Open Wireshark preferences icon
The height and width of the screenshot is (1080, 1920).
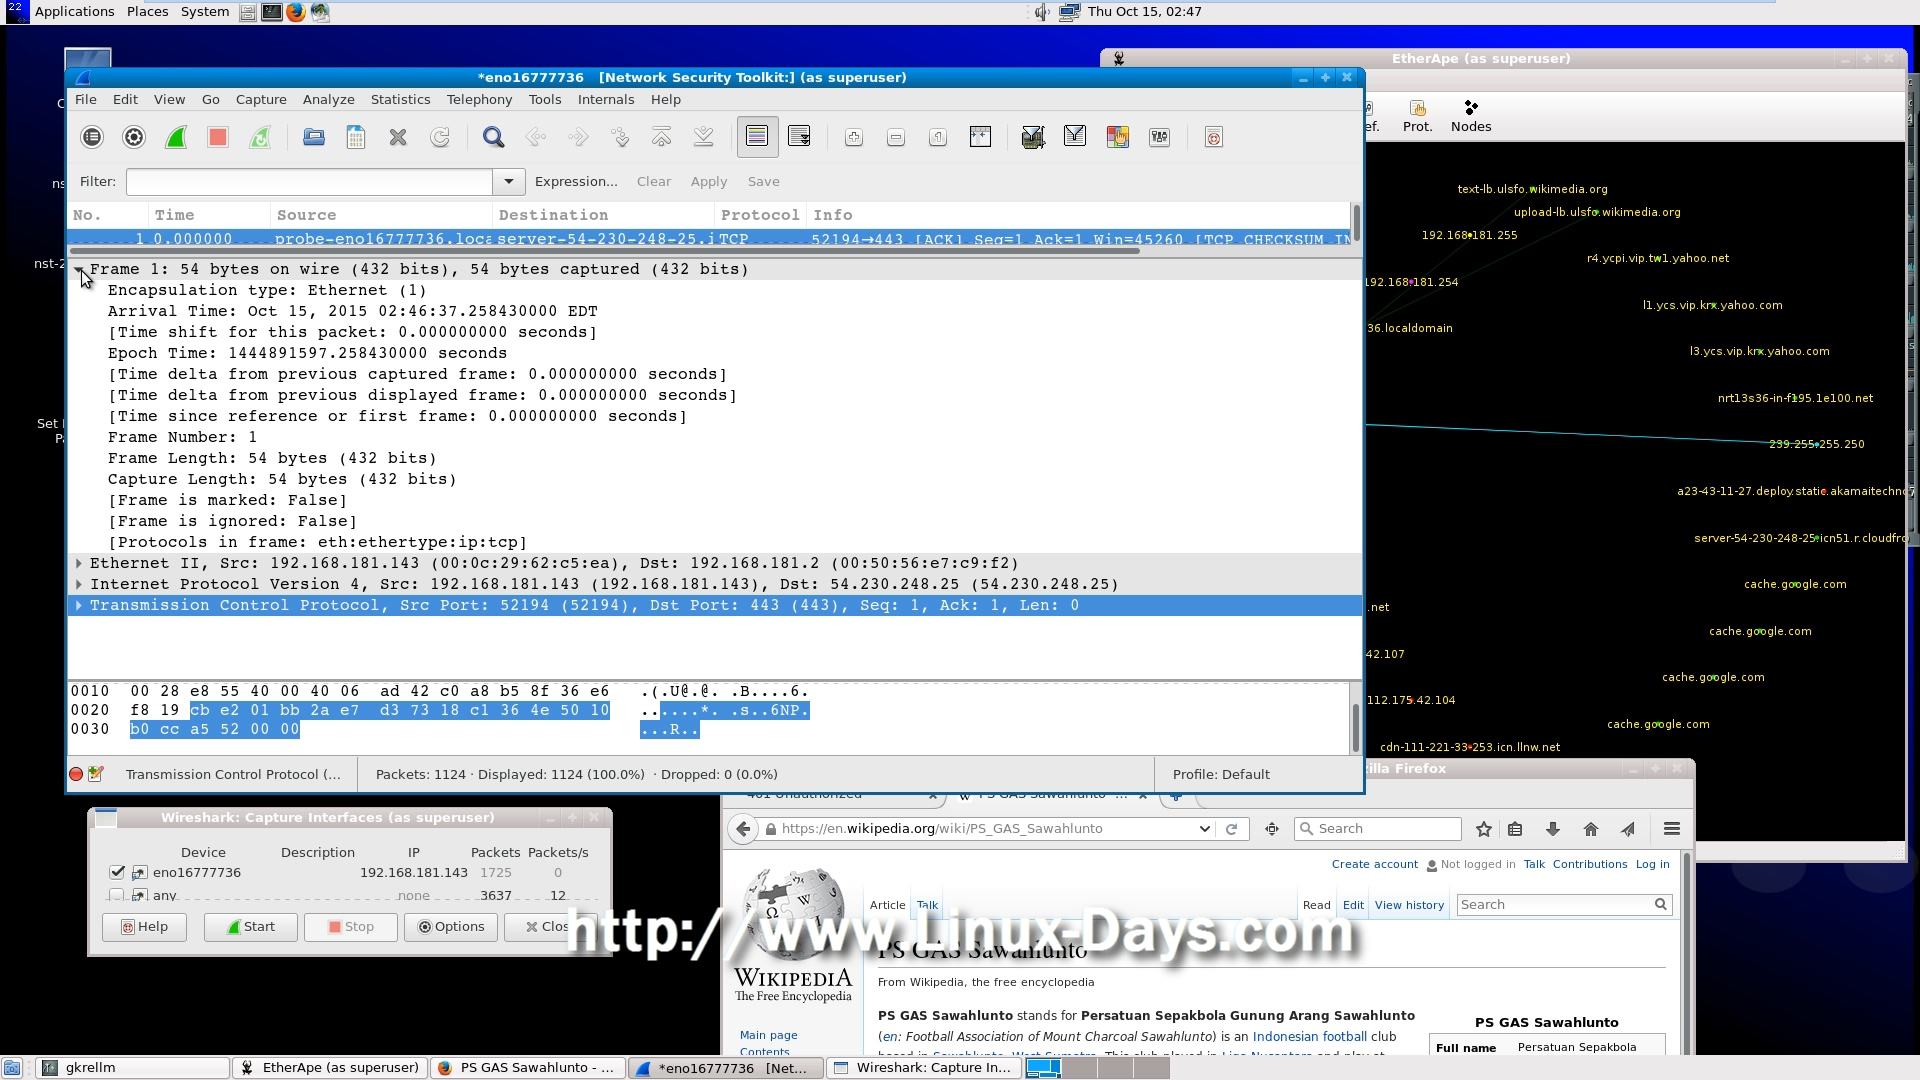coord(1160,137)
